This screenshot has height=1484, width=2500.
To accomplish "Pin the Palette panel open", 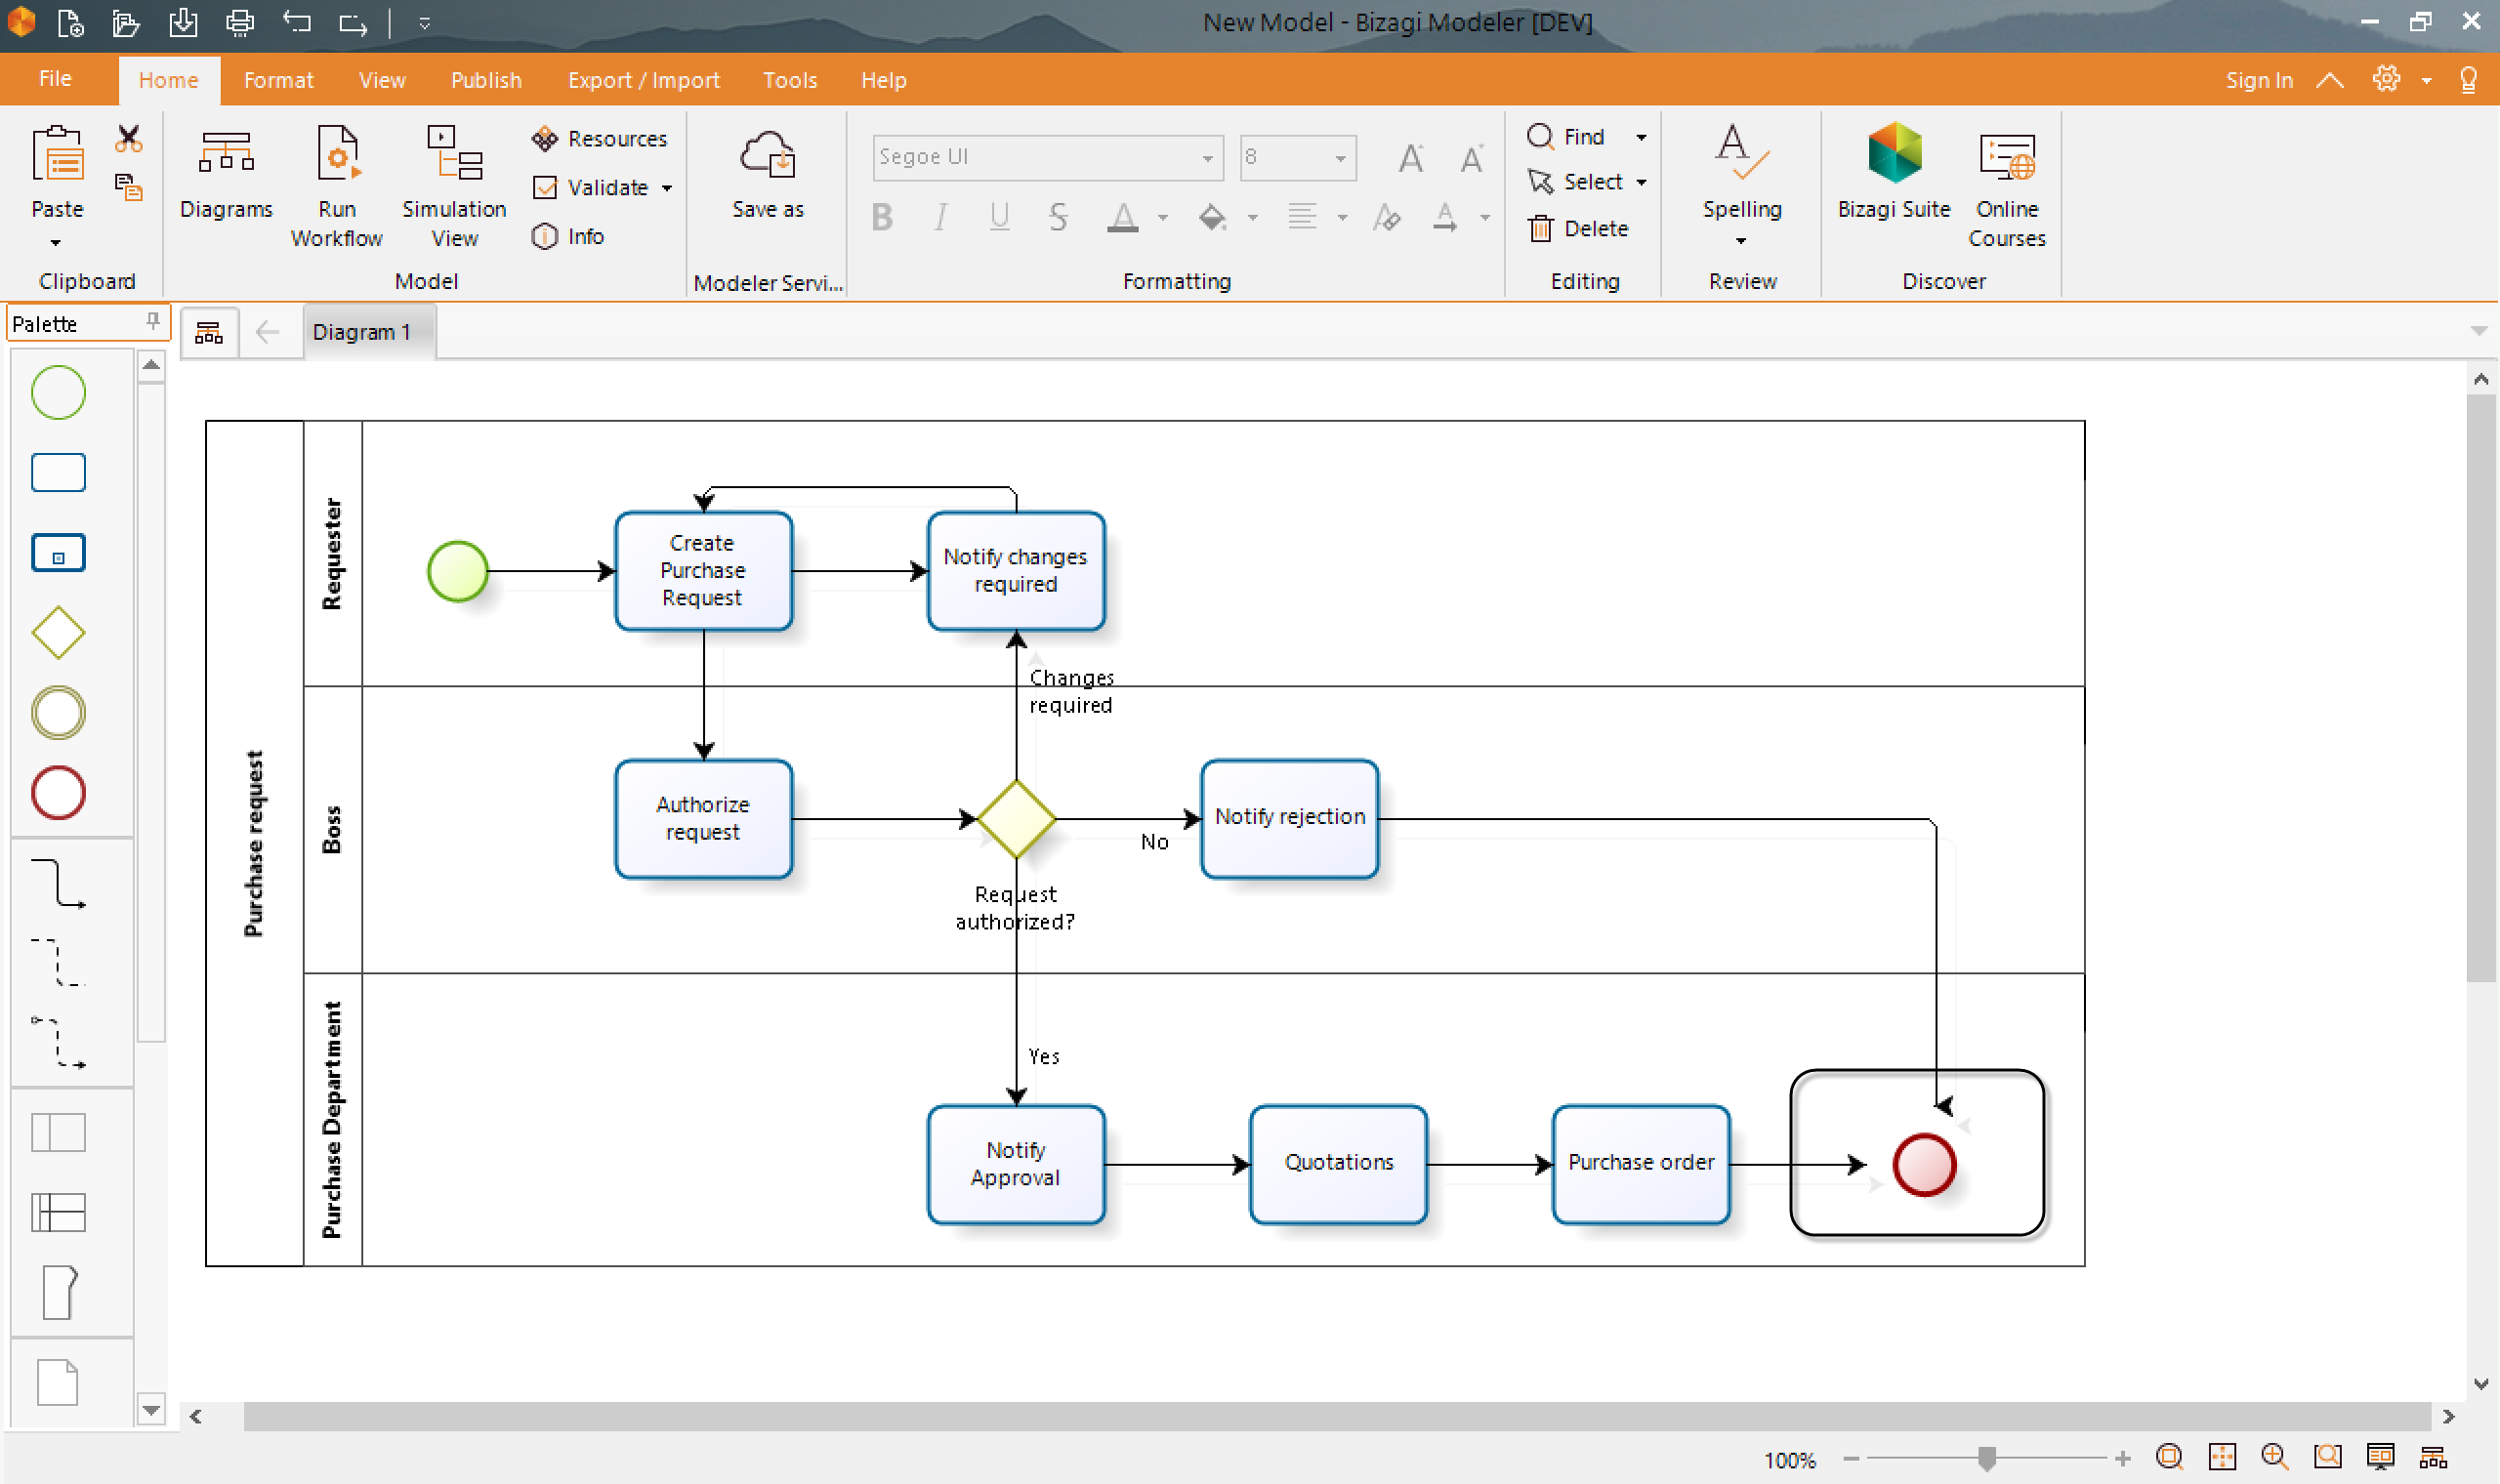I will 152,322.
